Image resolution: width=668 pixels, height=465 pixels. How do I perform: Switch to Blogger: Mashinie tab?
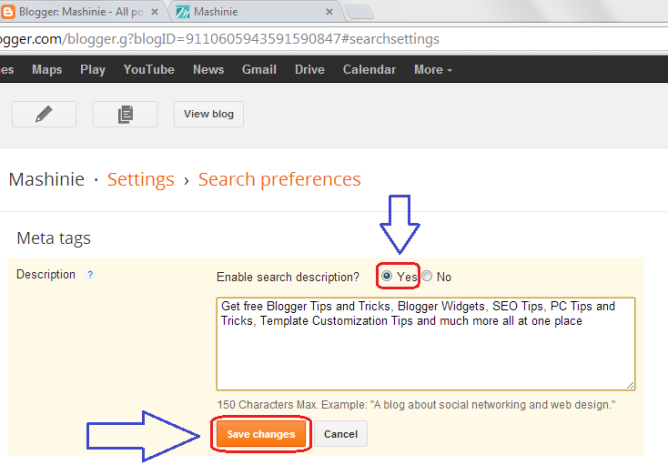[x=81, y=12]
